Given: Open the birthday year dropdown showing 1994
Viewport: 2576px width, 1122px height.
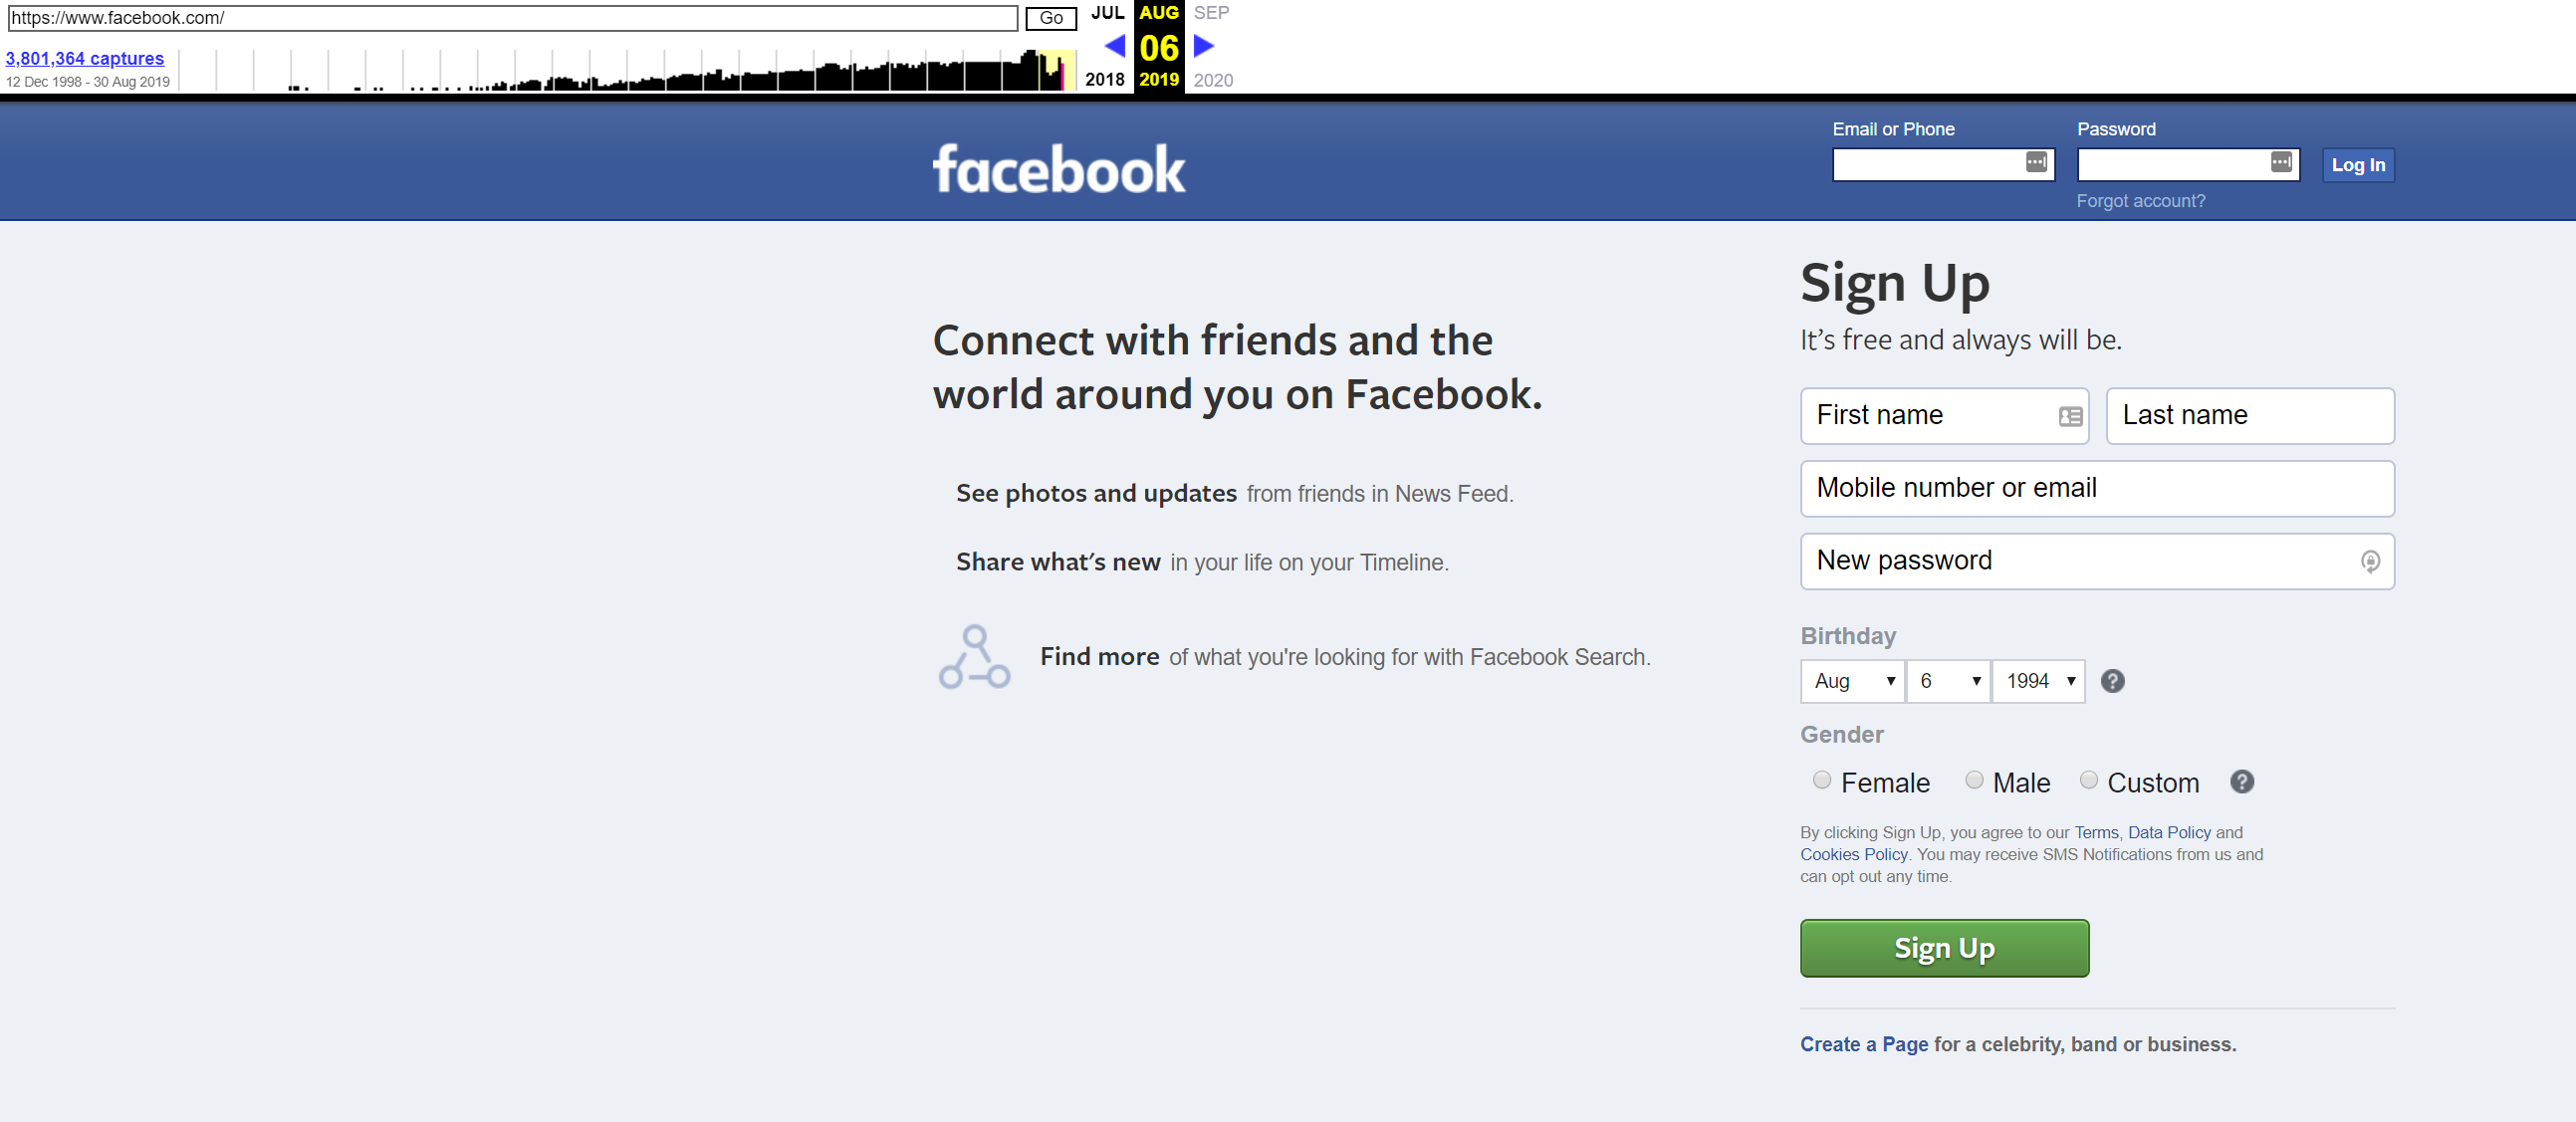Looking at the screenshot, I should tap(2039, 681).
